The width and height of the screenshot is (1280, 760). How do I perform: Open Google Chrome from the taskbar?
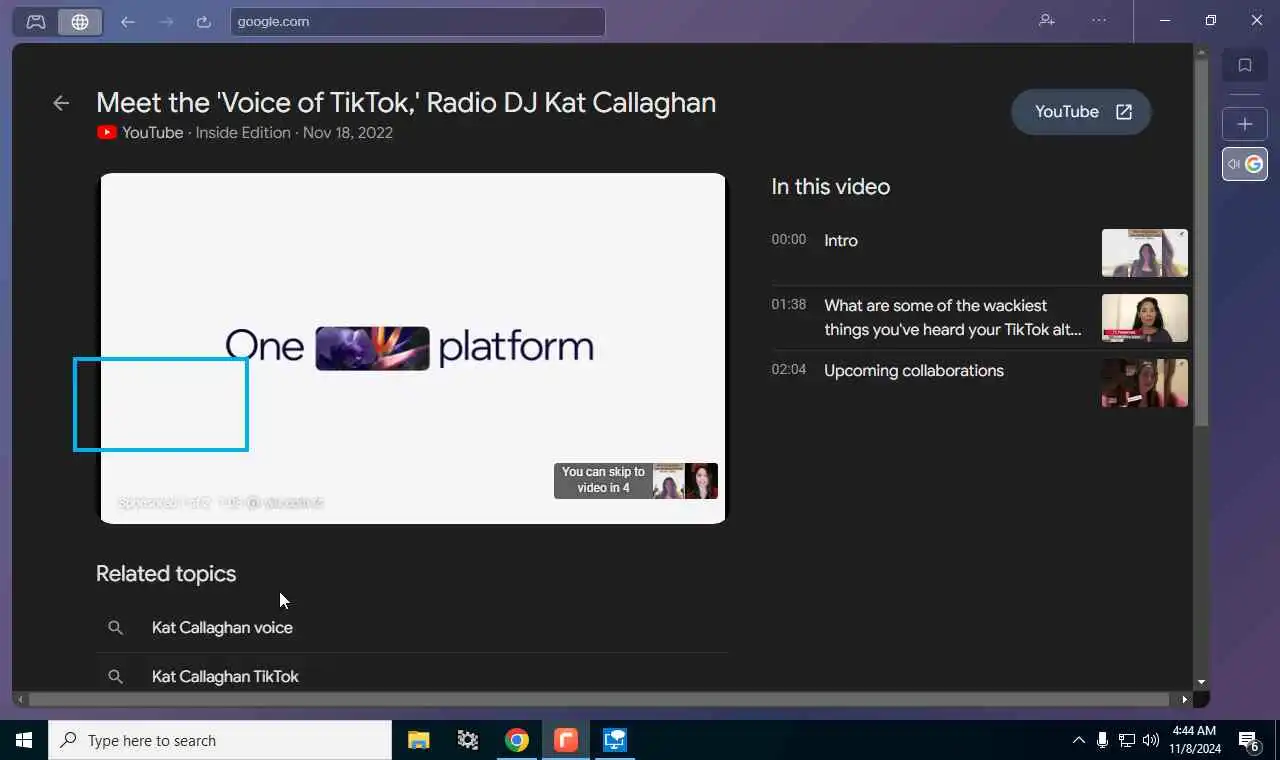pos(517,740)
